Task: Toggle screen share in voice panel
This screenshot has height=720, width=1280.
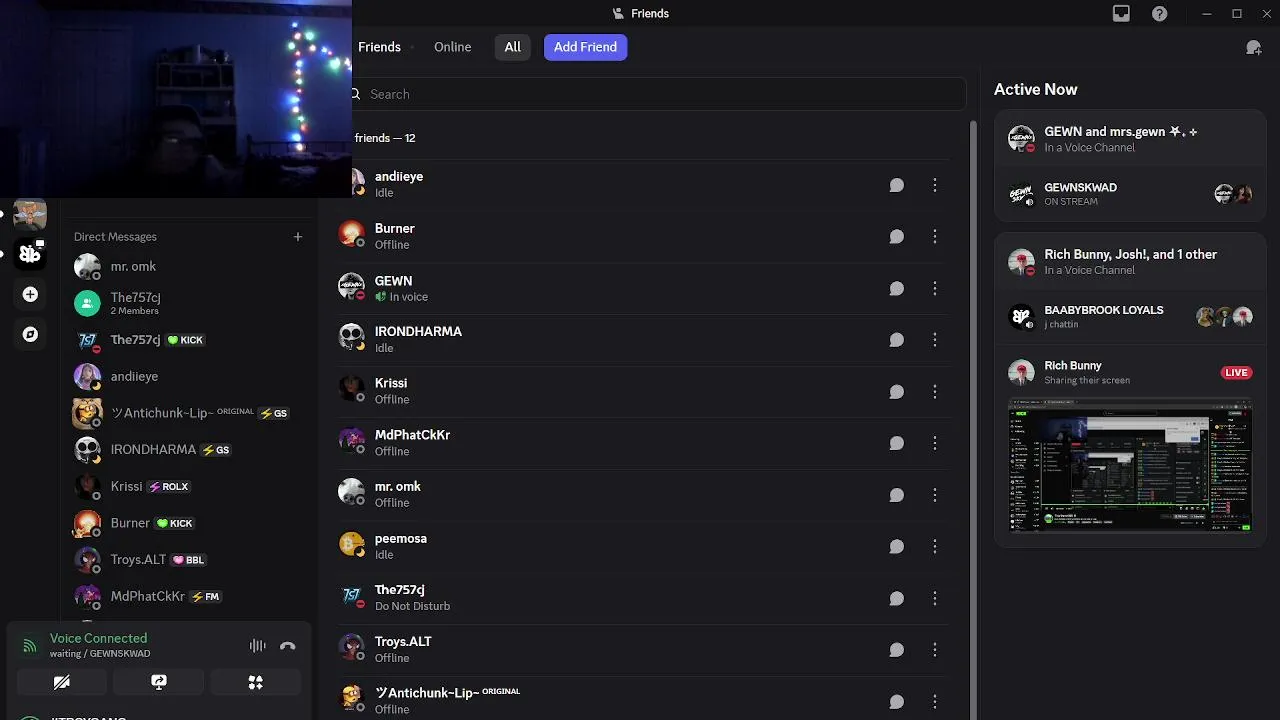Action: click(159, 682)
